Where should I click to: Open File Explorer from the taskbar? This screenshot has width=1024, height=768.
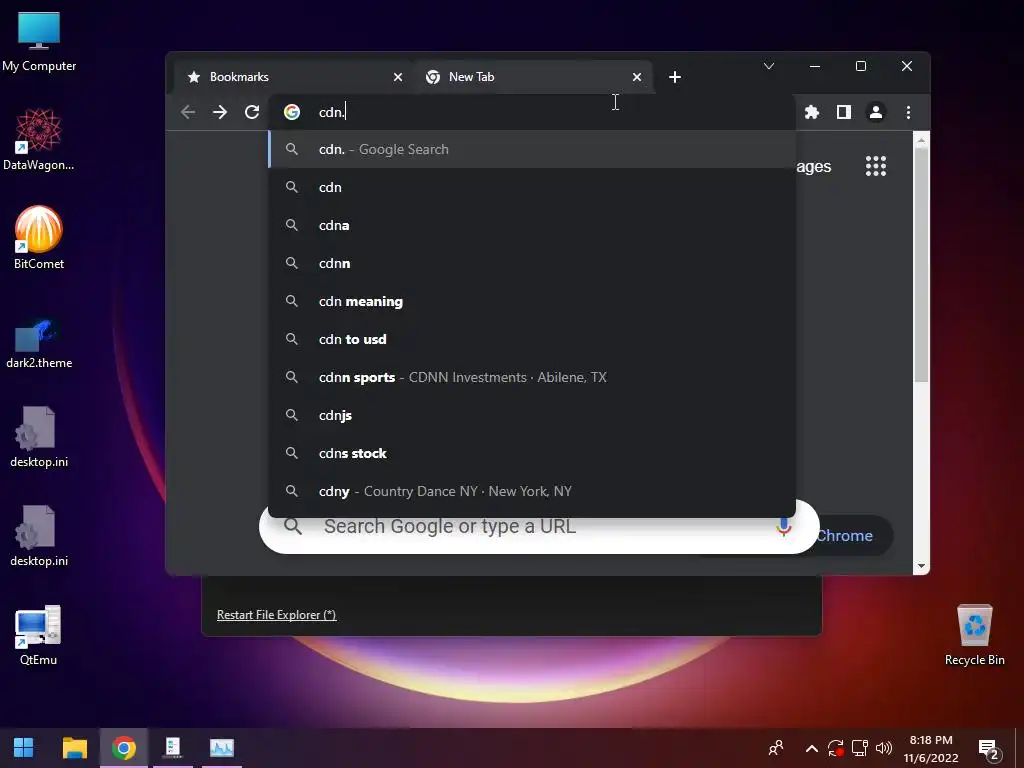click(x=74, y=748)
